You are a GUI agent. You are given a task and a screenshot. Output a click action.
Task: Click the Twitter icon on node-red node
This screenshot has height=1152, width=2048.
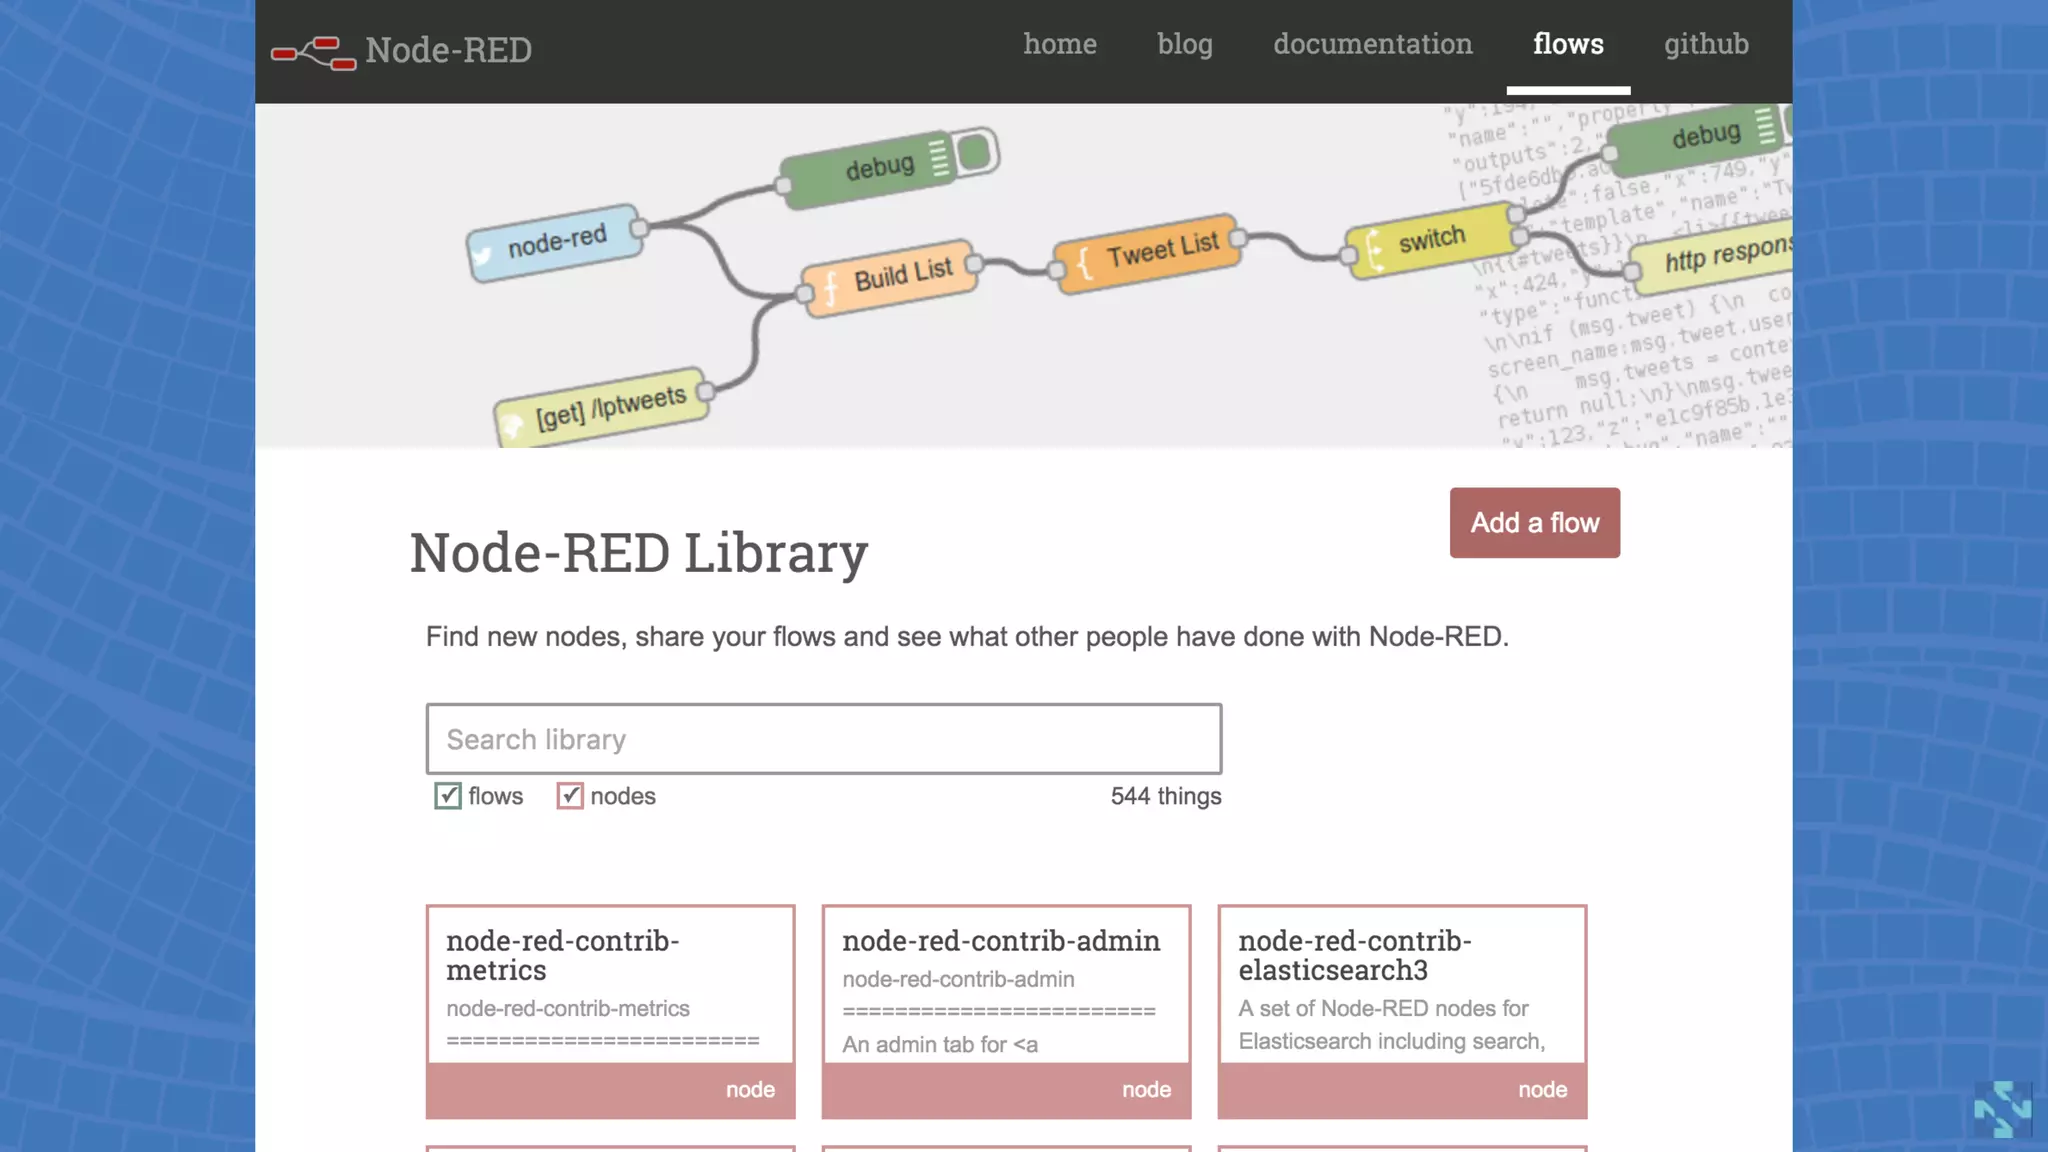(483, 255)
